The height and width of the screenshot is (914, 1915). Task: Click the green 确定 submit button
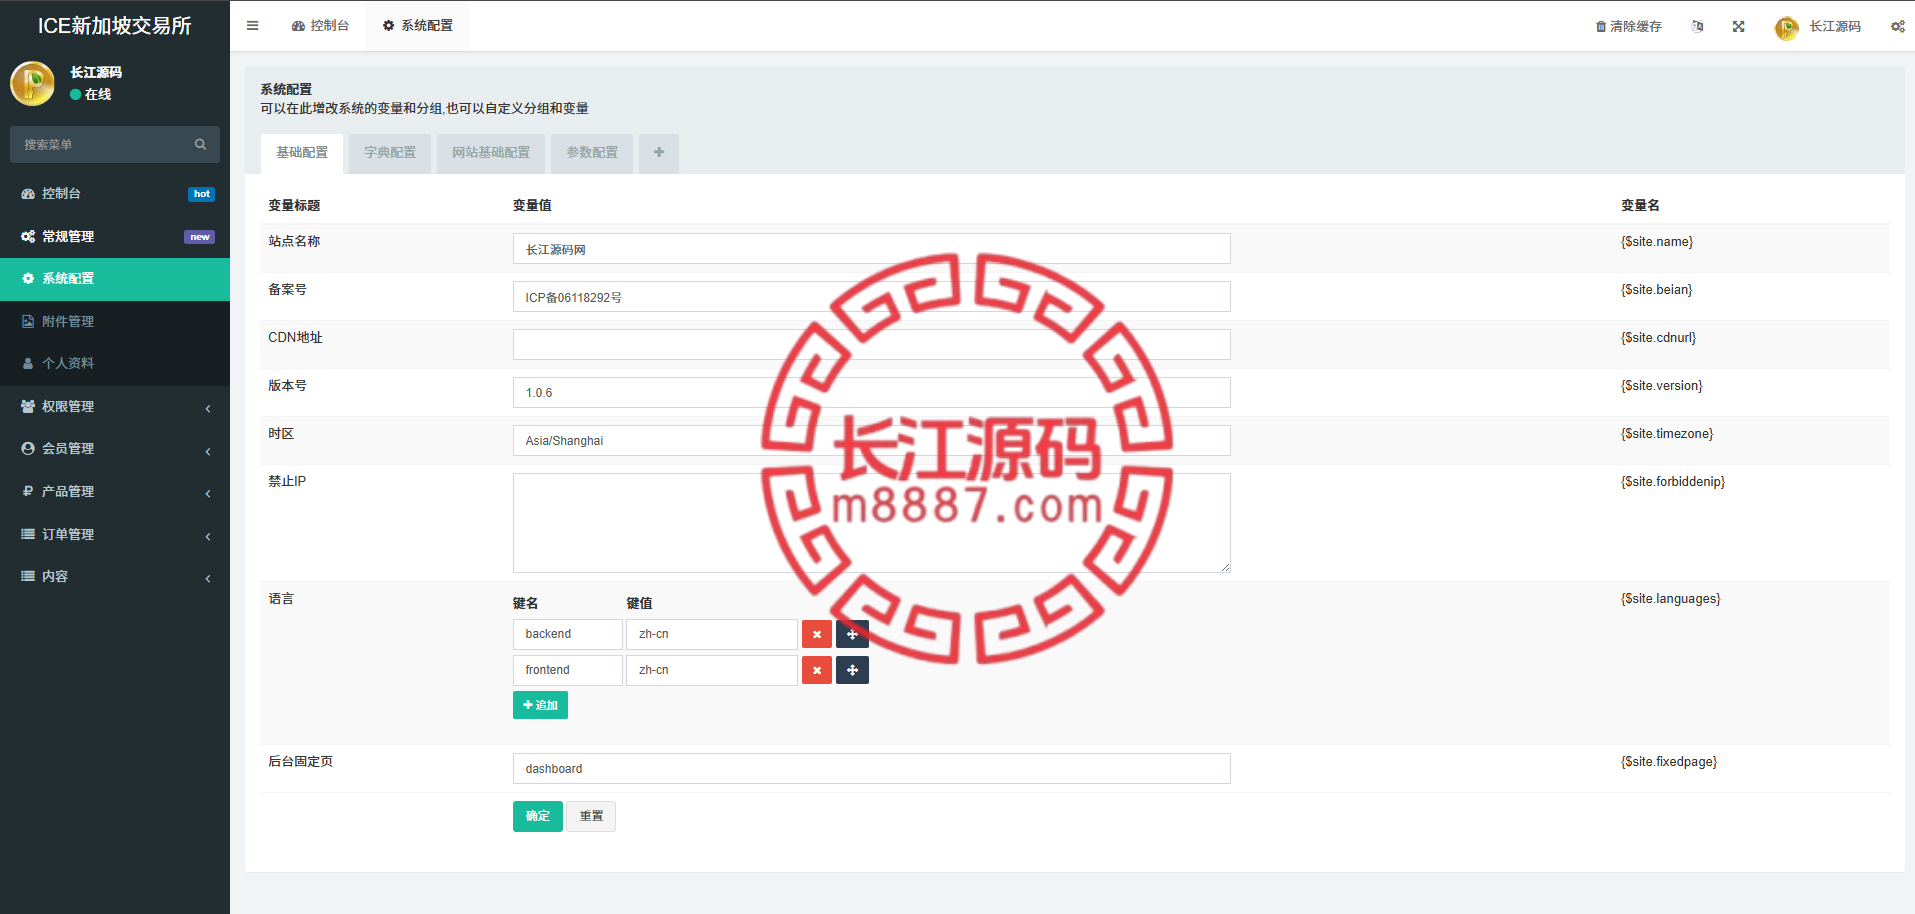tap(538, 816)
